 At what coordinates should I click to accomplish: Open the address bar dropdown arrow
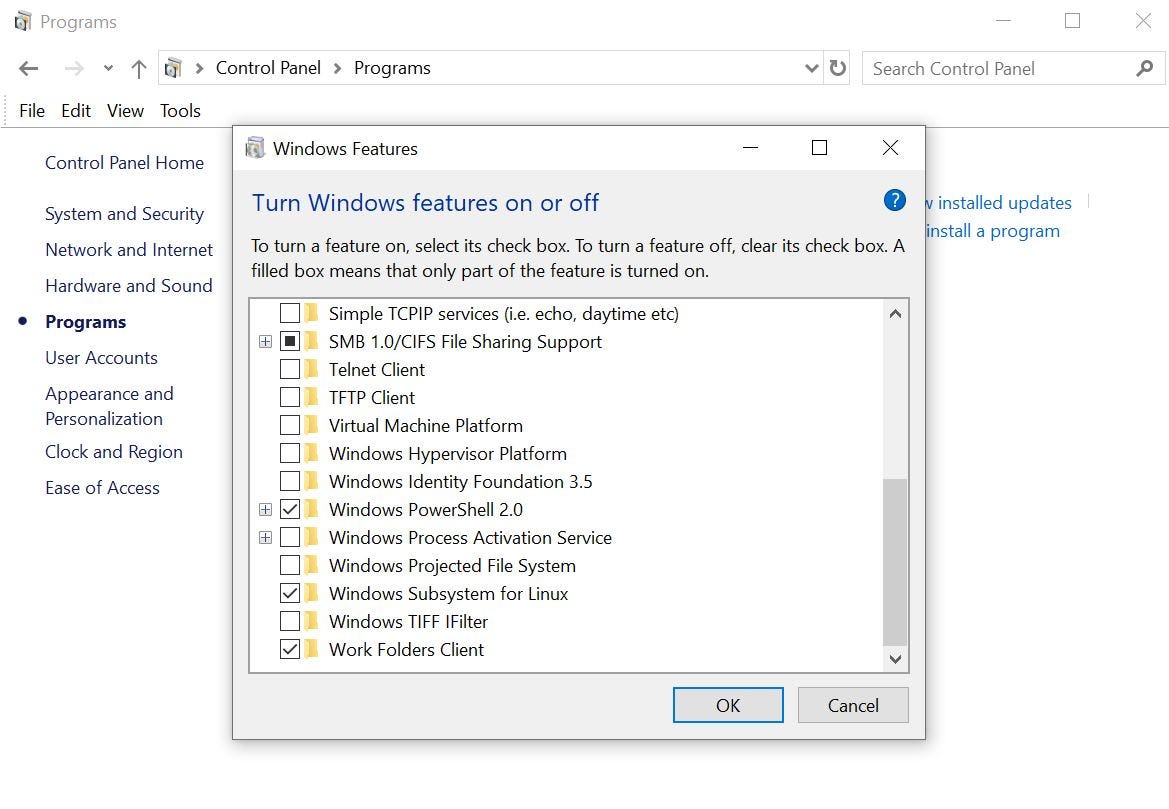(x=812, y=68)
